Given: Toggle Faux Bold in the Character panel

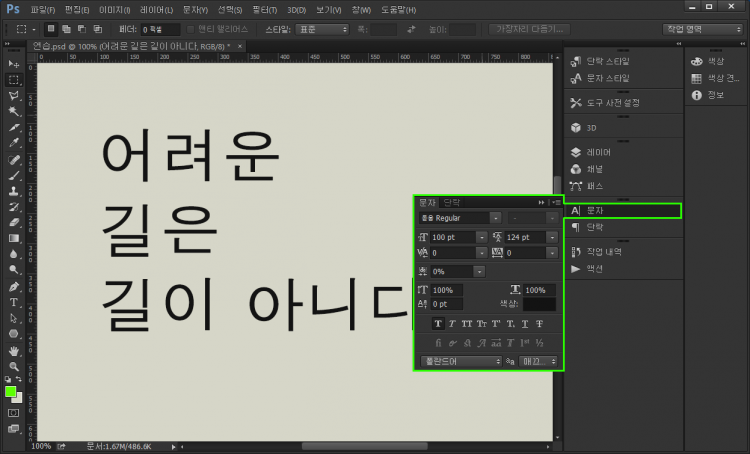Looking at the screenshot, I should [x=438, y=323].
